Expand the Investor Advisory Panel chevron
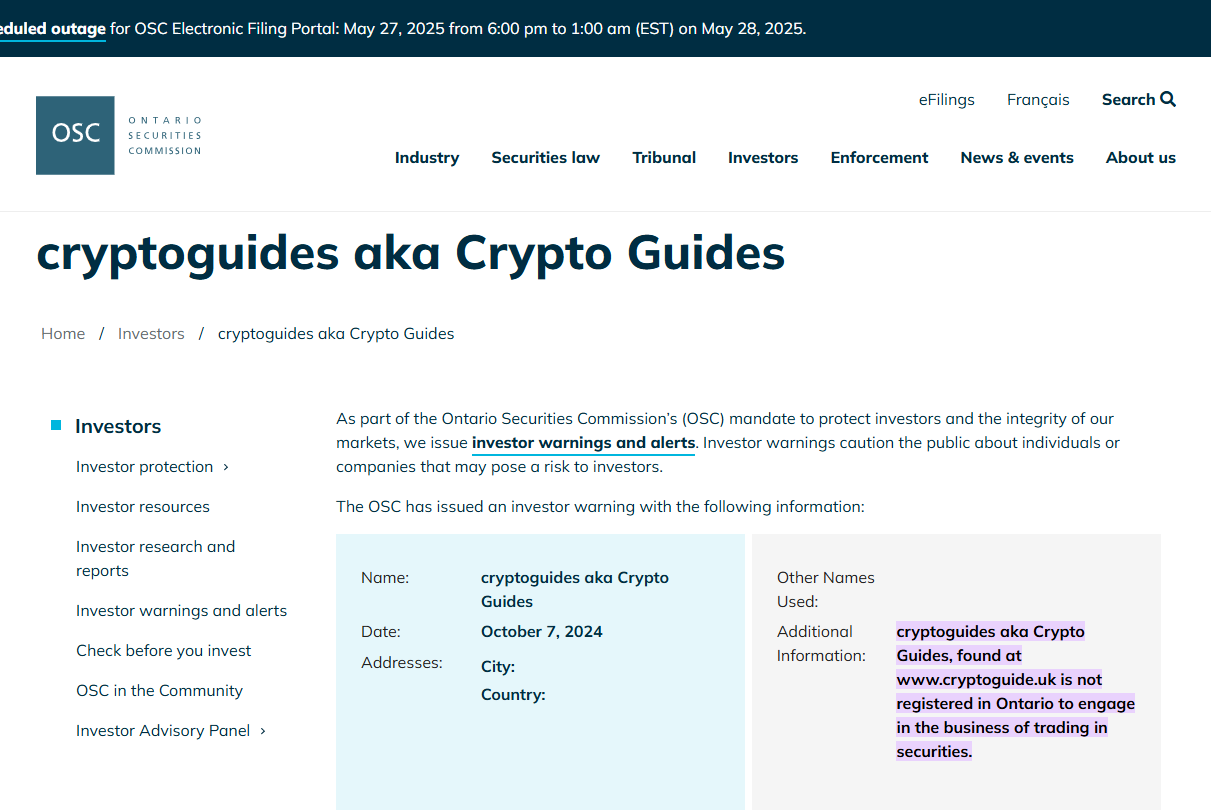Image resolution: width=1211 pixels, height=810 pixels. point(263,731)
